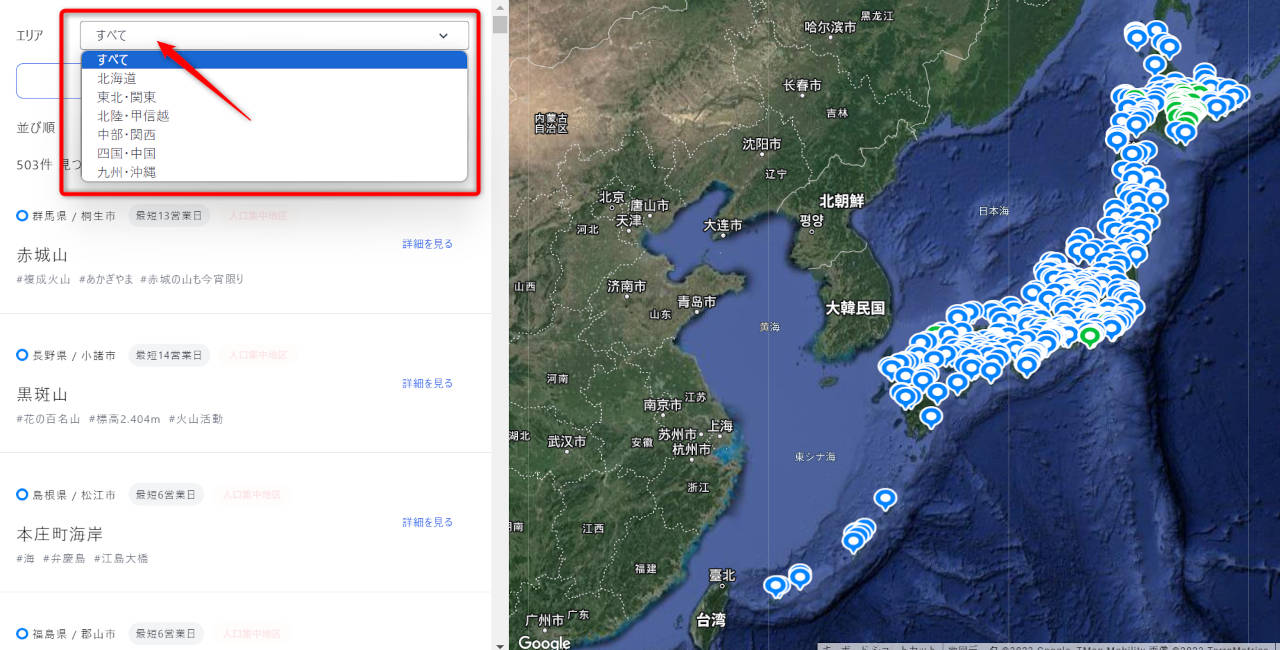Choose 九州・沖縄 from the dropdown
Screen dimensions: 1280x650
[127, 172]
